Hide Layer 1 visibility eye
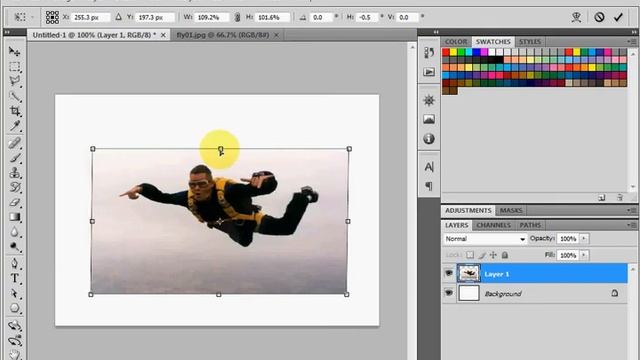Viewport: 640px width, 360px height. (449, 273)
